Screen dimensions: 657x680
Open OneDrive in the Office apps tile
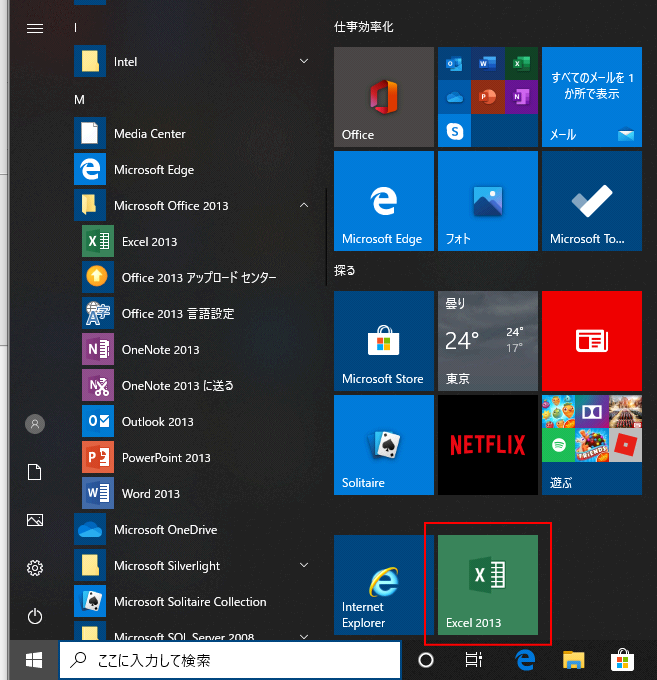pyautogui.click(x=454, y=97)
